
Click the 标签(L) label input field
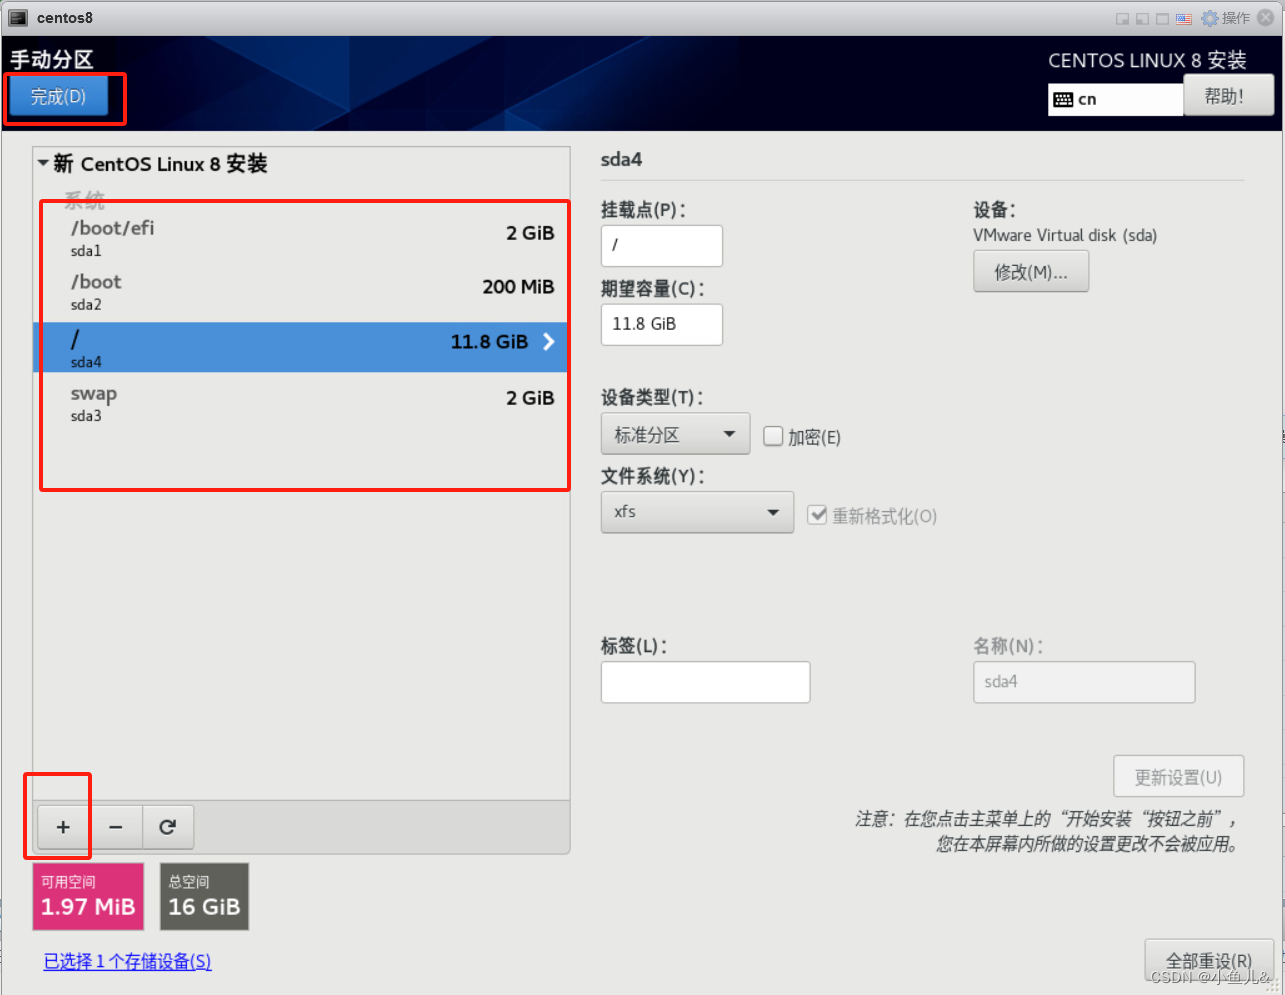[705, 682]
